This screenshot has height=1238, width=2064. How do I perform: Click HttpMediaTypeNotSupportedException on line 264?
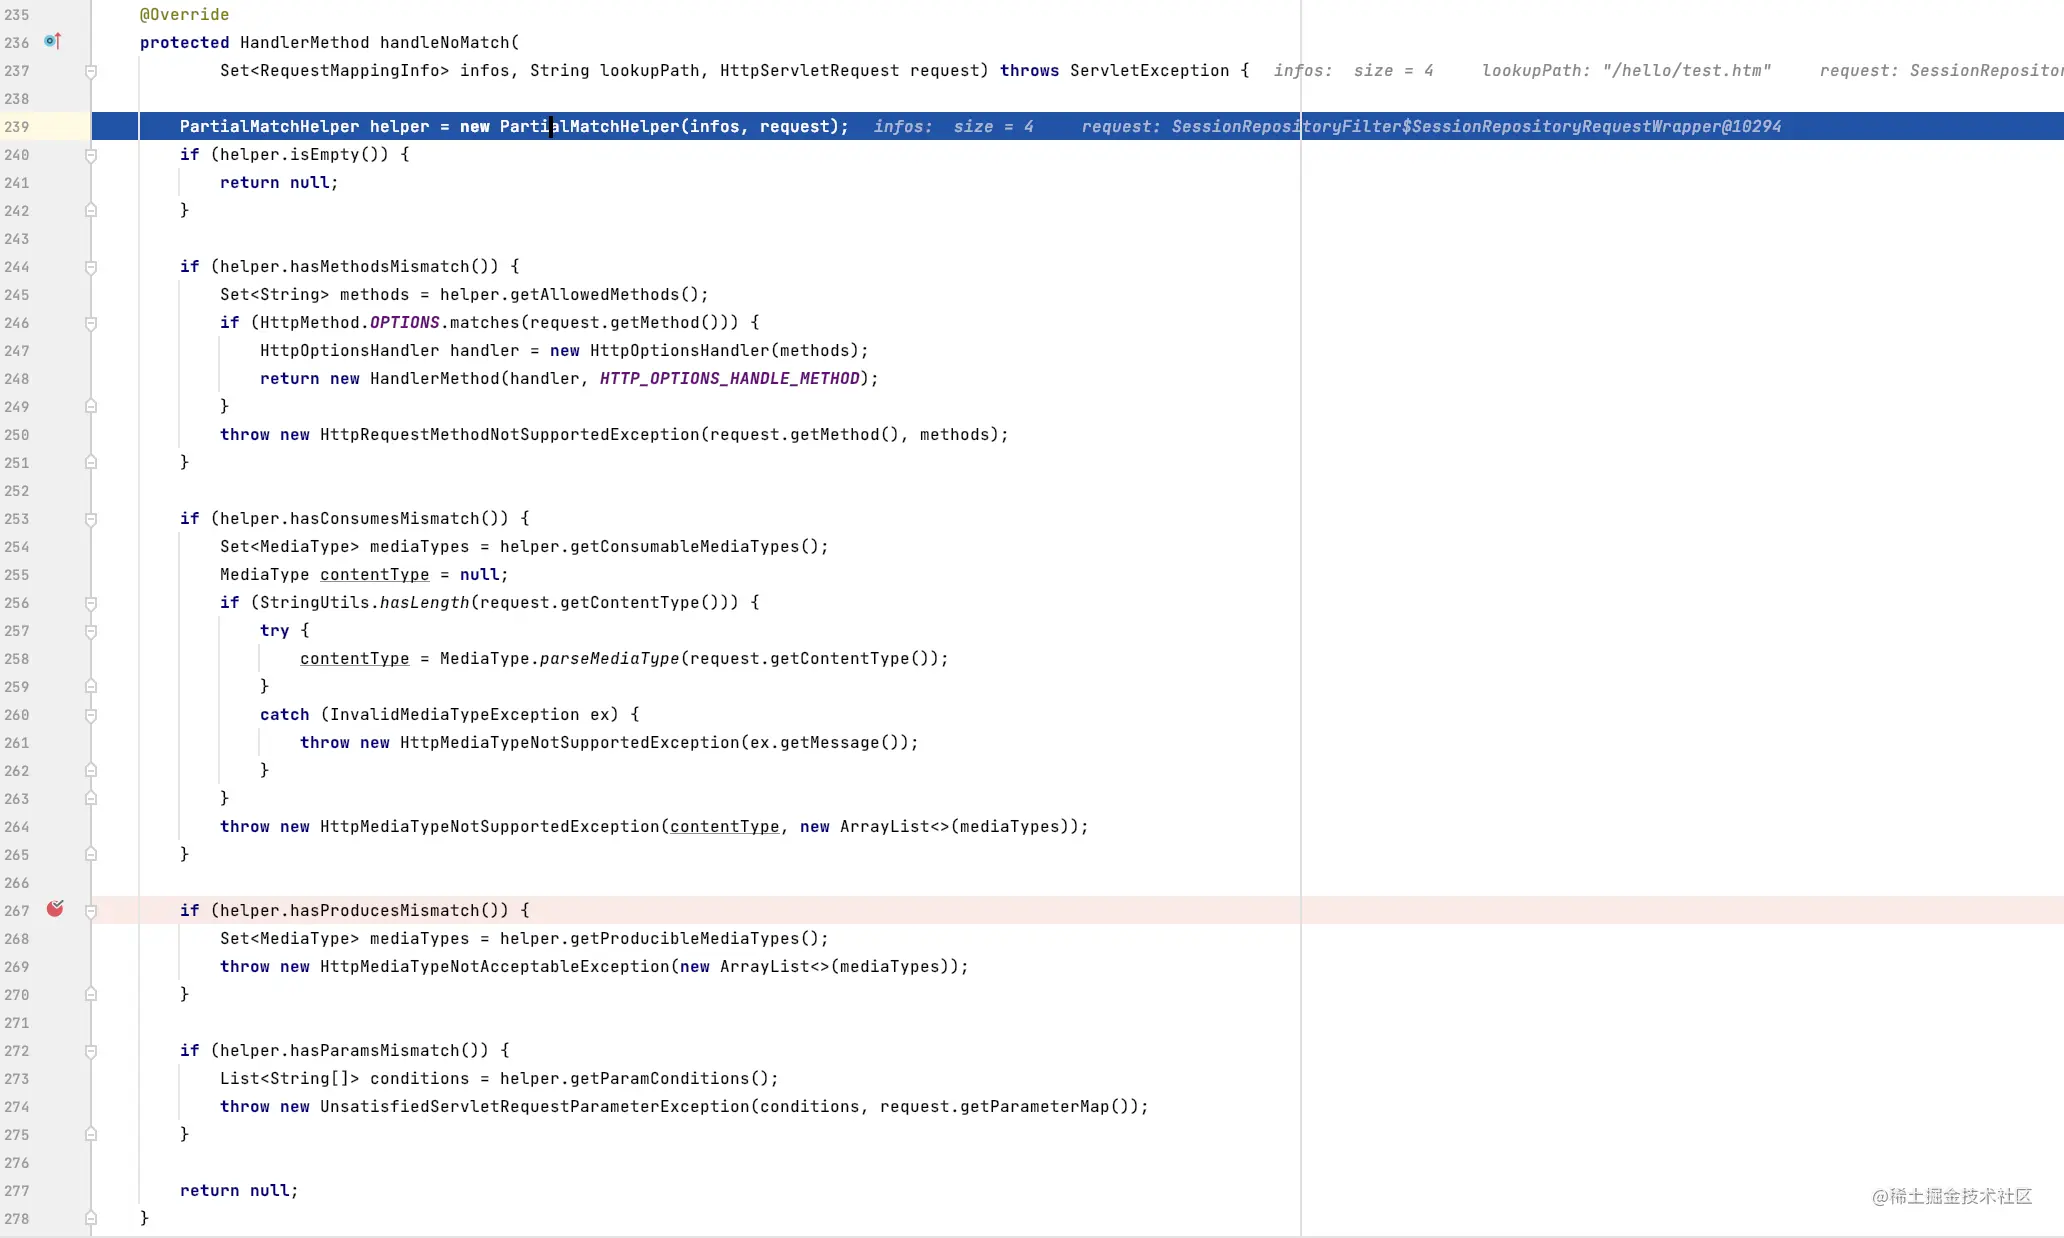pyautogui.click(x=489, y=826)
